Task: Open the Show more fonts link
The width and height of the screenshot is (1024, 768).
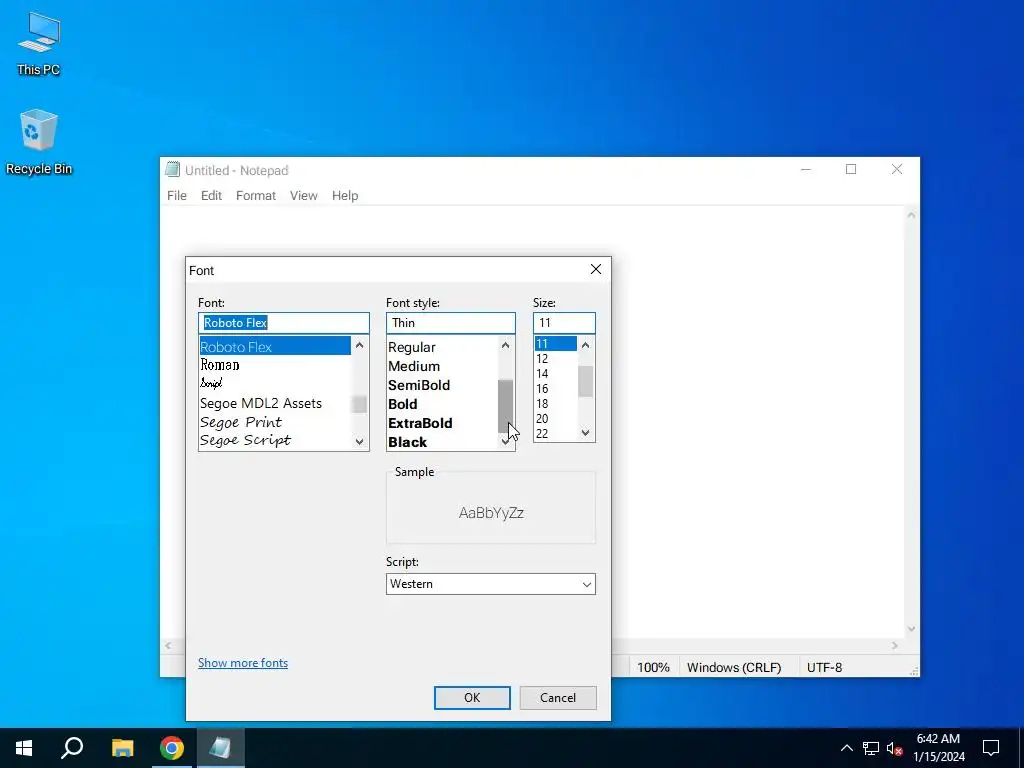Action: coord(243,663)
